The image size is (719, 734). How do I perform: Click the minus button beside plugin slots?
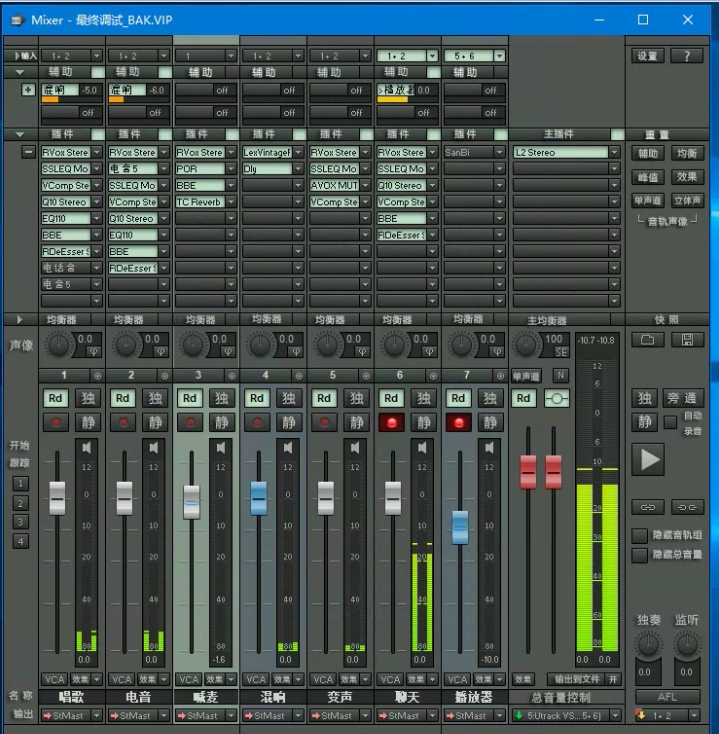[29, 152]
